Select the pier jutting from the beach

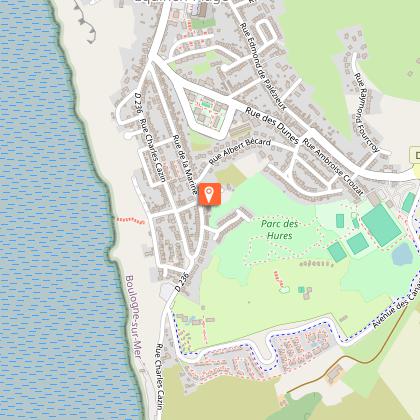point(85,23)
